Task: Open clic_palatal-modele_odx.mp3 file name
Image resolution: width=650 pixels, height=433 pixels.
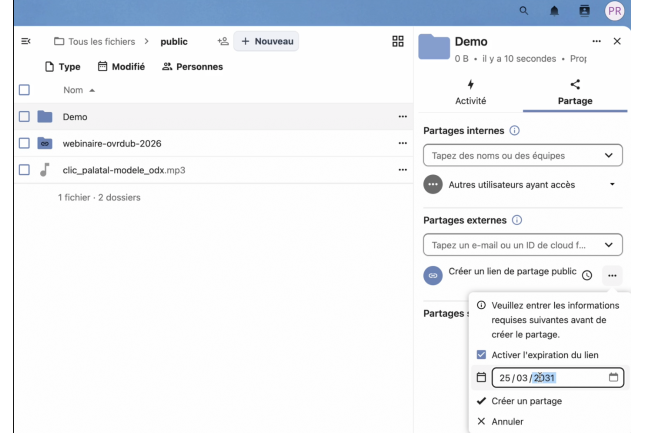Action: [124, 170]
